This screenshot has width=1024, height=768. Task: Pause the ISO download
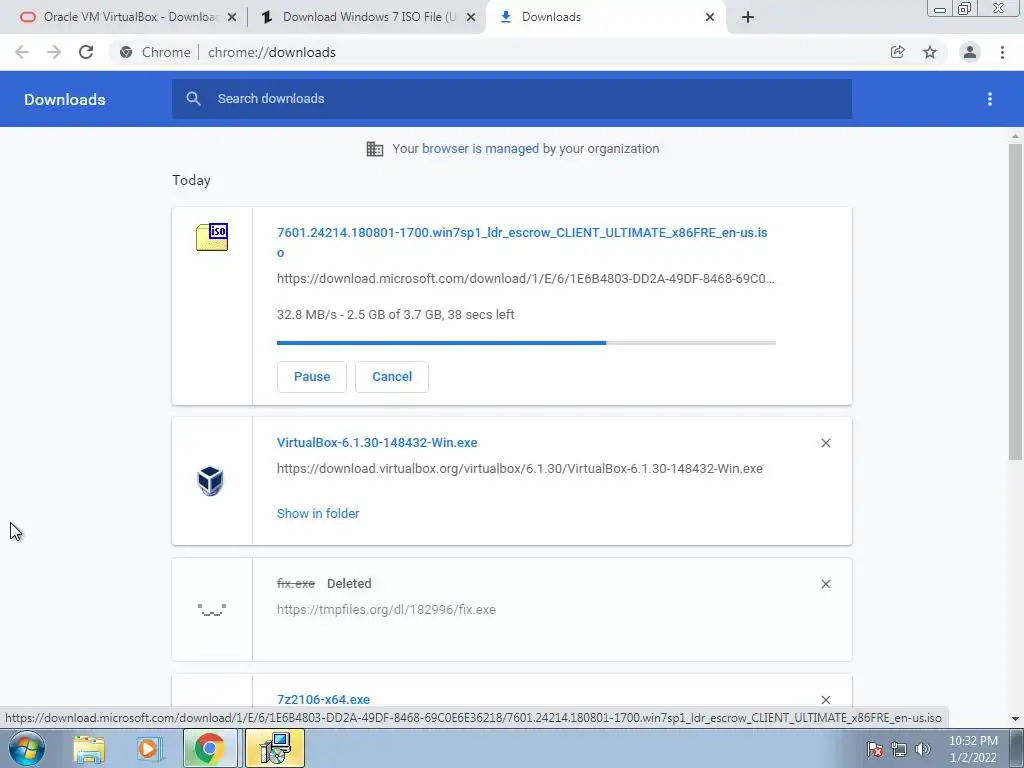(x=312, y=377)
